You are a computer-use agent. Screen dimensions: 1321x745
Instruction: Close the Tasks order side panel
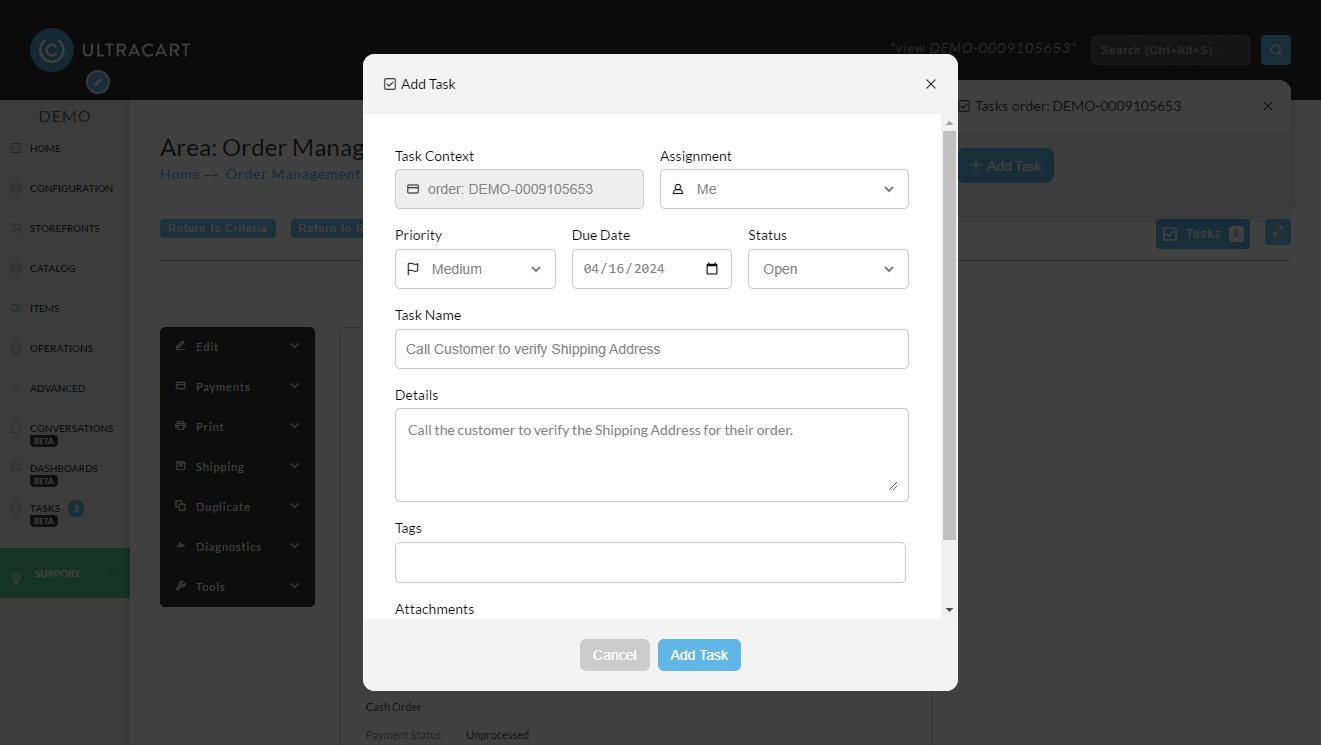[1268, 106]
